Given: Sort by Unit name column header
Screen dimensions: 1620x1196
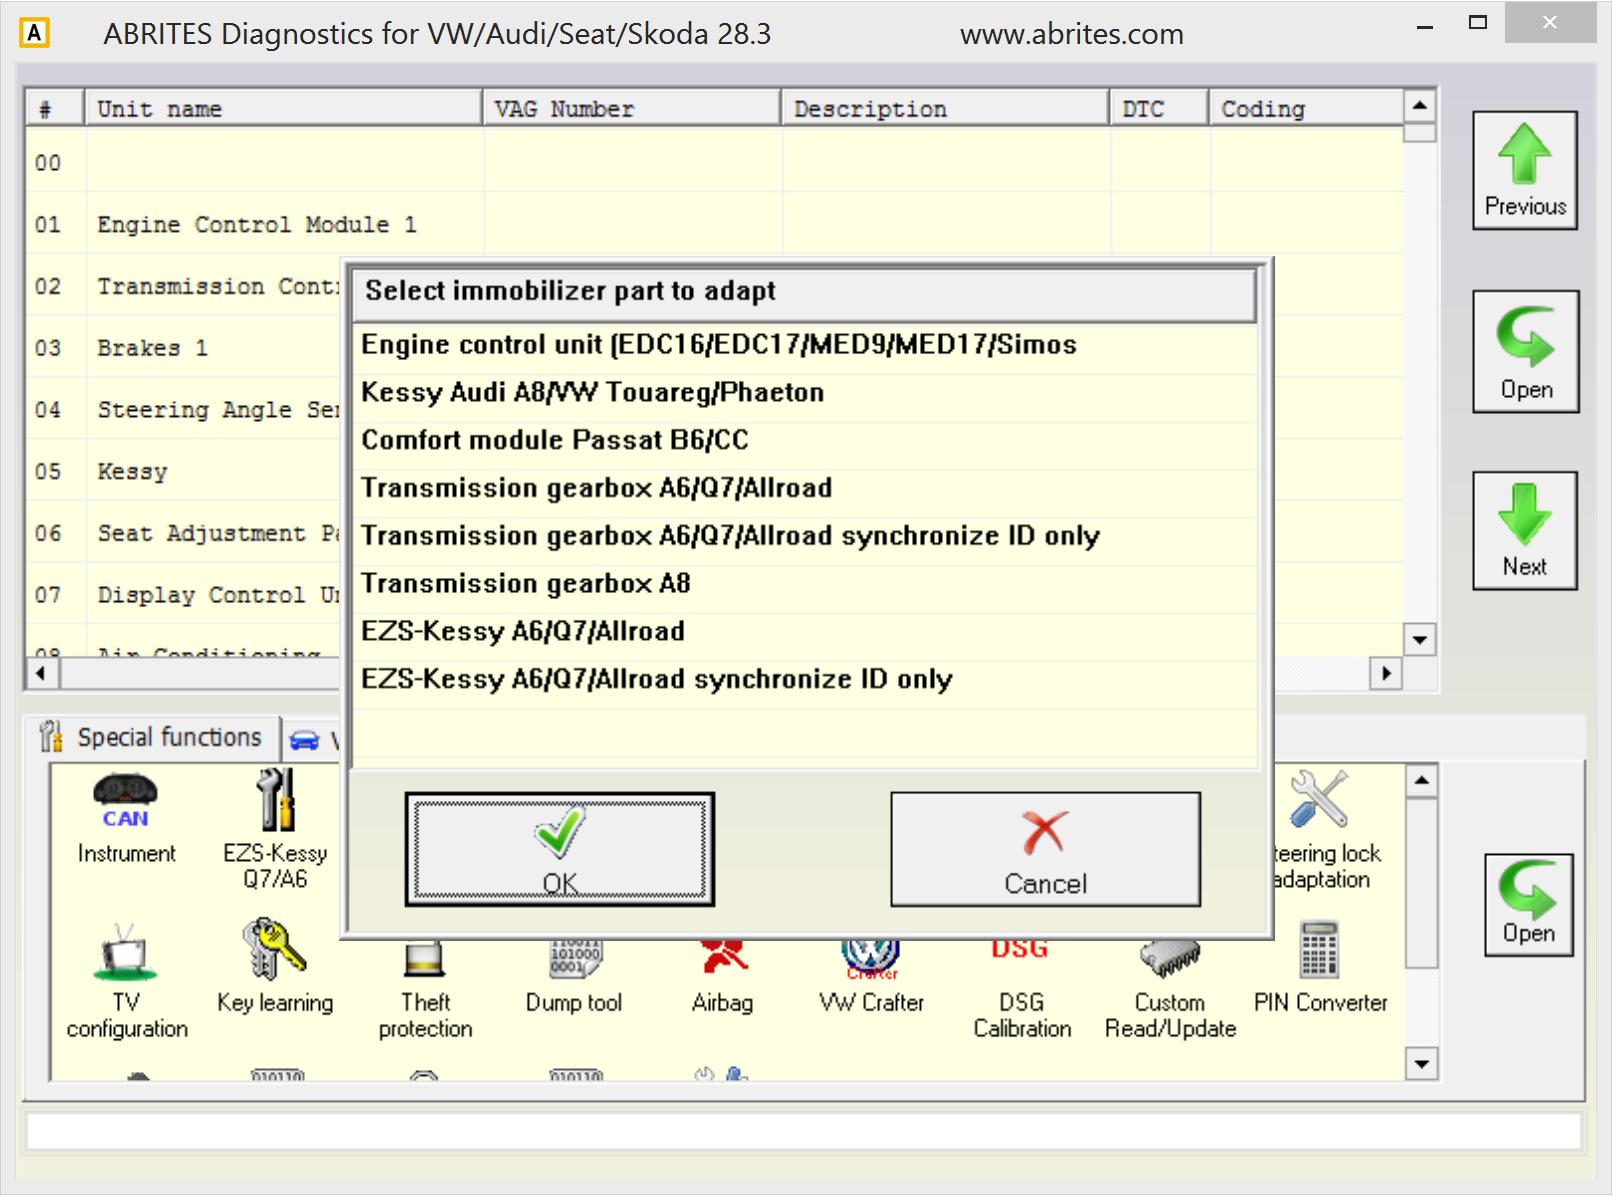Looking at the screenshot, I should click(x=284, y=109).
